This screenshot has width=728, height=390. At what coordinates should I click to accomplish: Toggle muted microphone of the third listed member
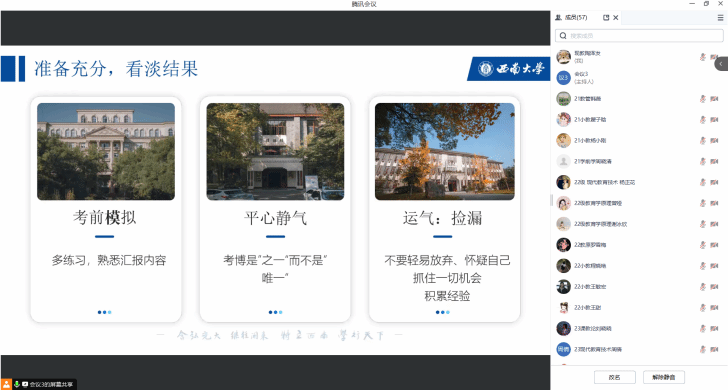[x=703, y=98]
